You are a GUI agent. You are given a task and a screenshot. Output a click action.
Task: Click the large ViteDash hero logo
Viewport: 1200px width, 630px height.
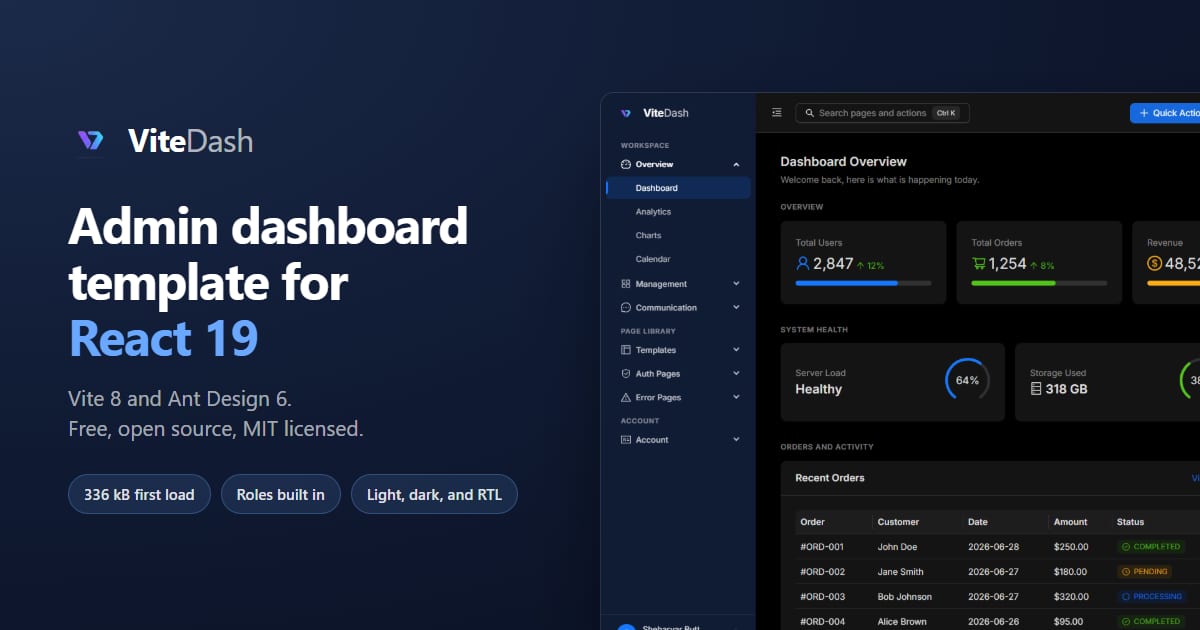pyautogui.click(x=91, y=141)
